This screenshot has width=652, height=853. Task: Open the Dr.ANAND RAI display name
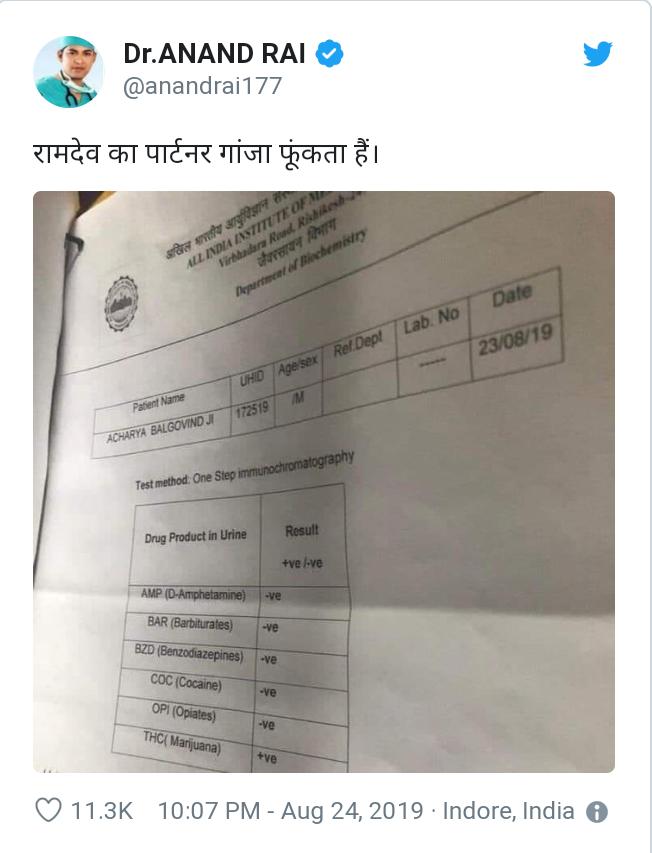tap(214, 53)
